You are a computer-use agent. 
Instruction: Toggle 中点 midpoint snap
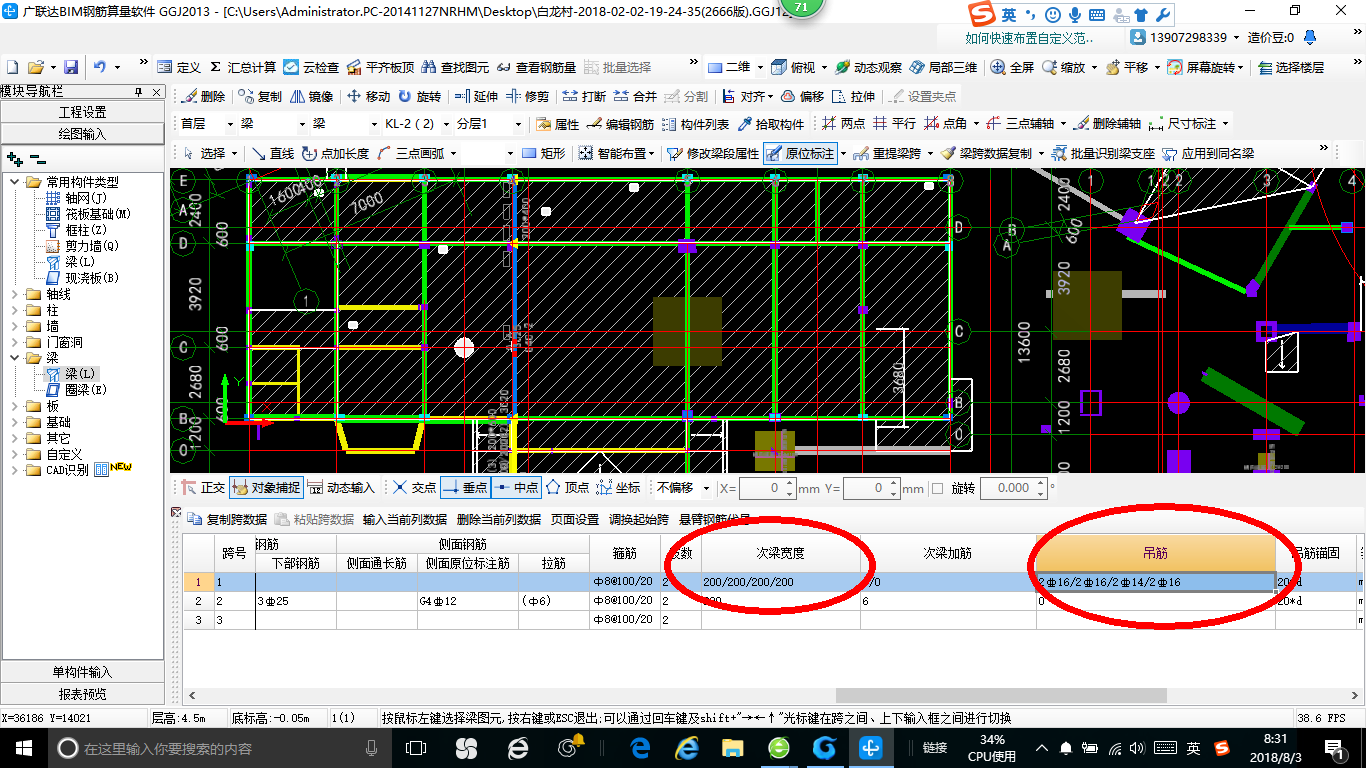point(516,488)
